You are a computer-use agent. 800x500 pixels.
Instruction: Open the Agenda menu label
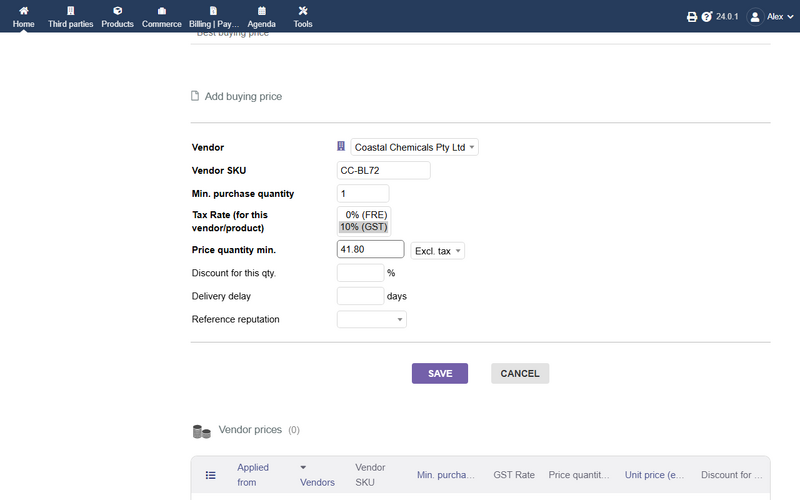(x=262, y=24)
